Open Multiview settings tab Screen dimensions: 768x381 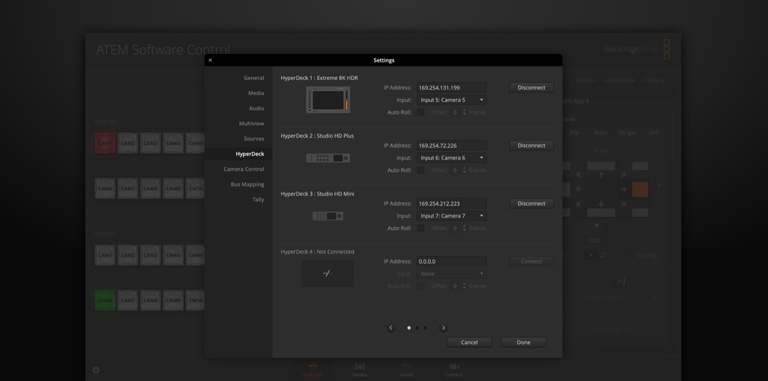239,123
